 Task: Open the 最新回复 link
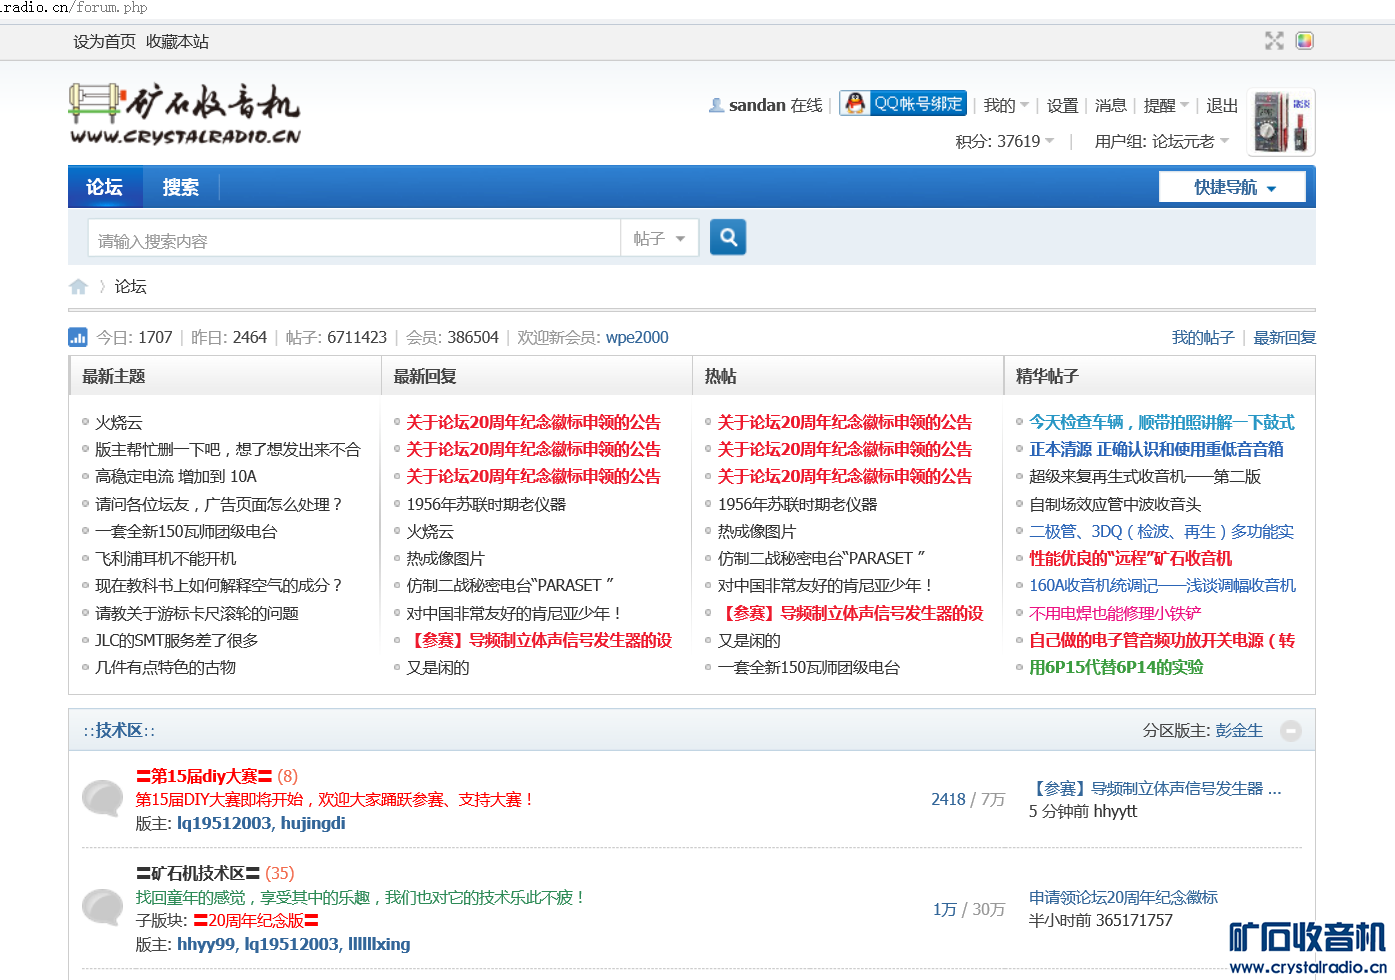[1284, 338]
